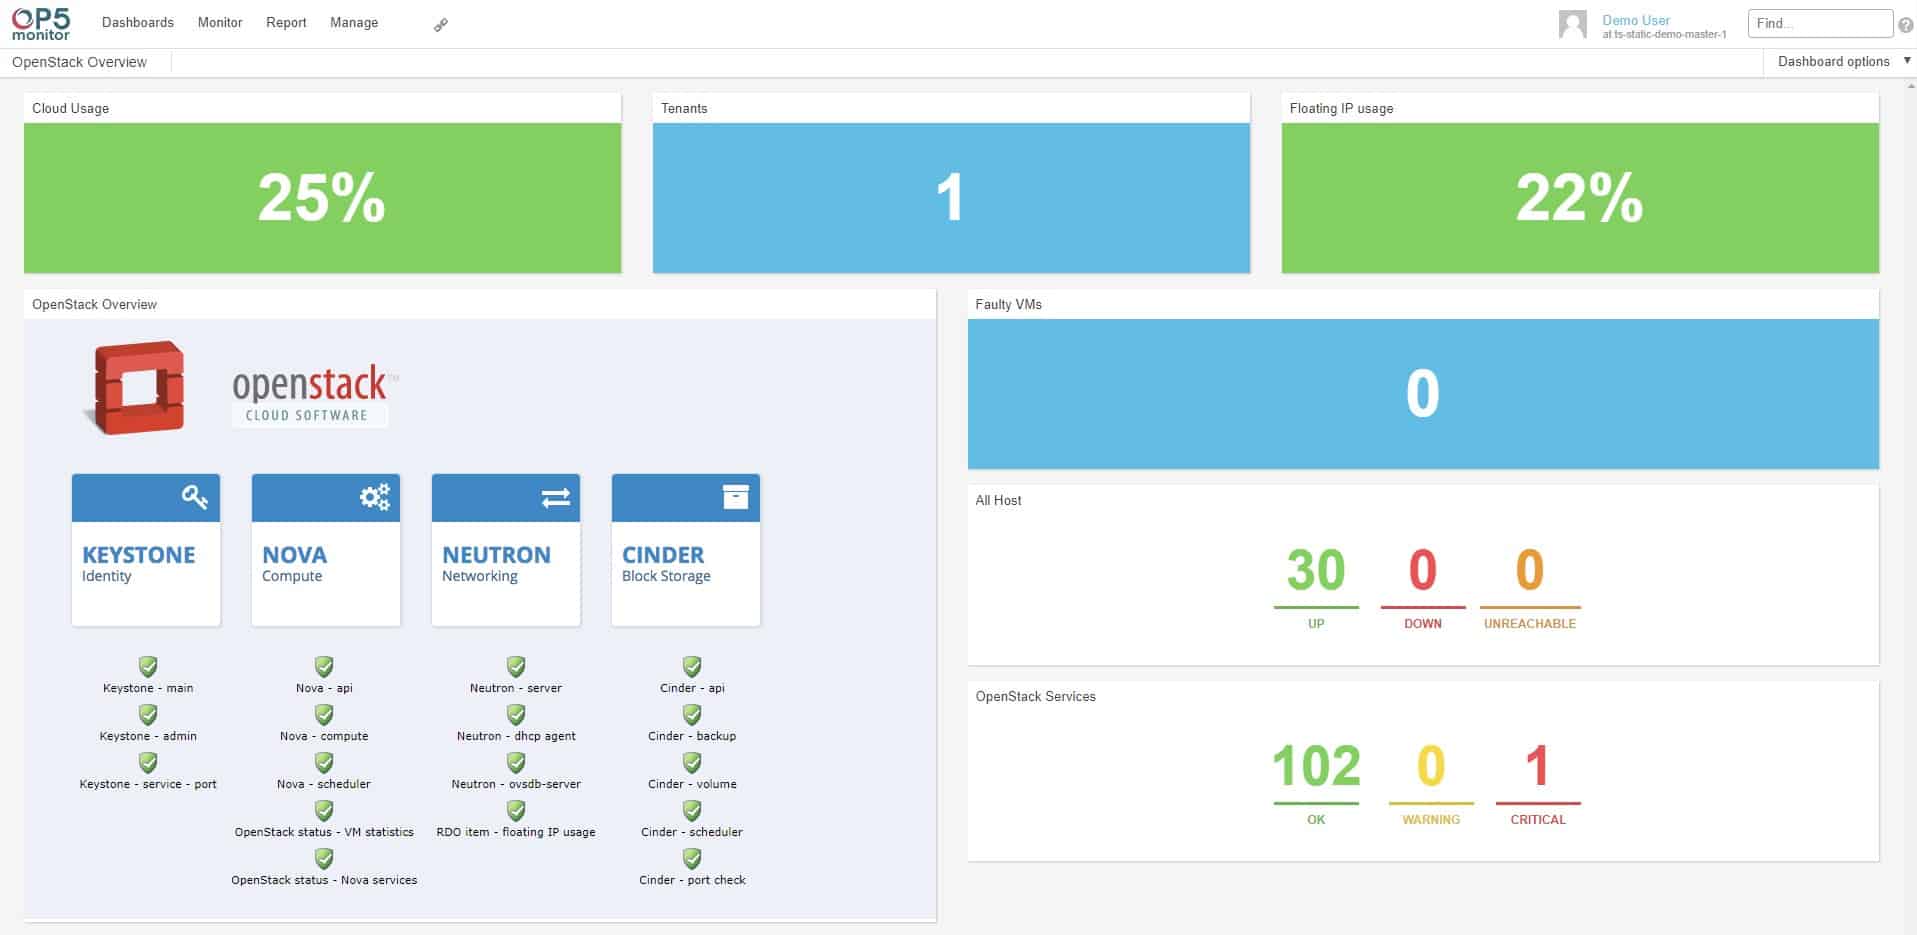Click the 102 OK services count
The width and height of the screenshot is (1917, 935).
1316,767
